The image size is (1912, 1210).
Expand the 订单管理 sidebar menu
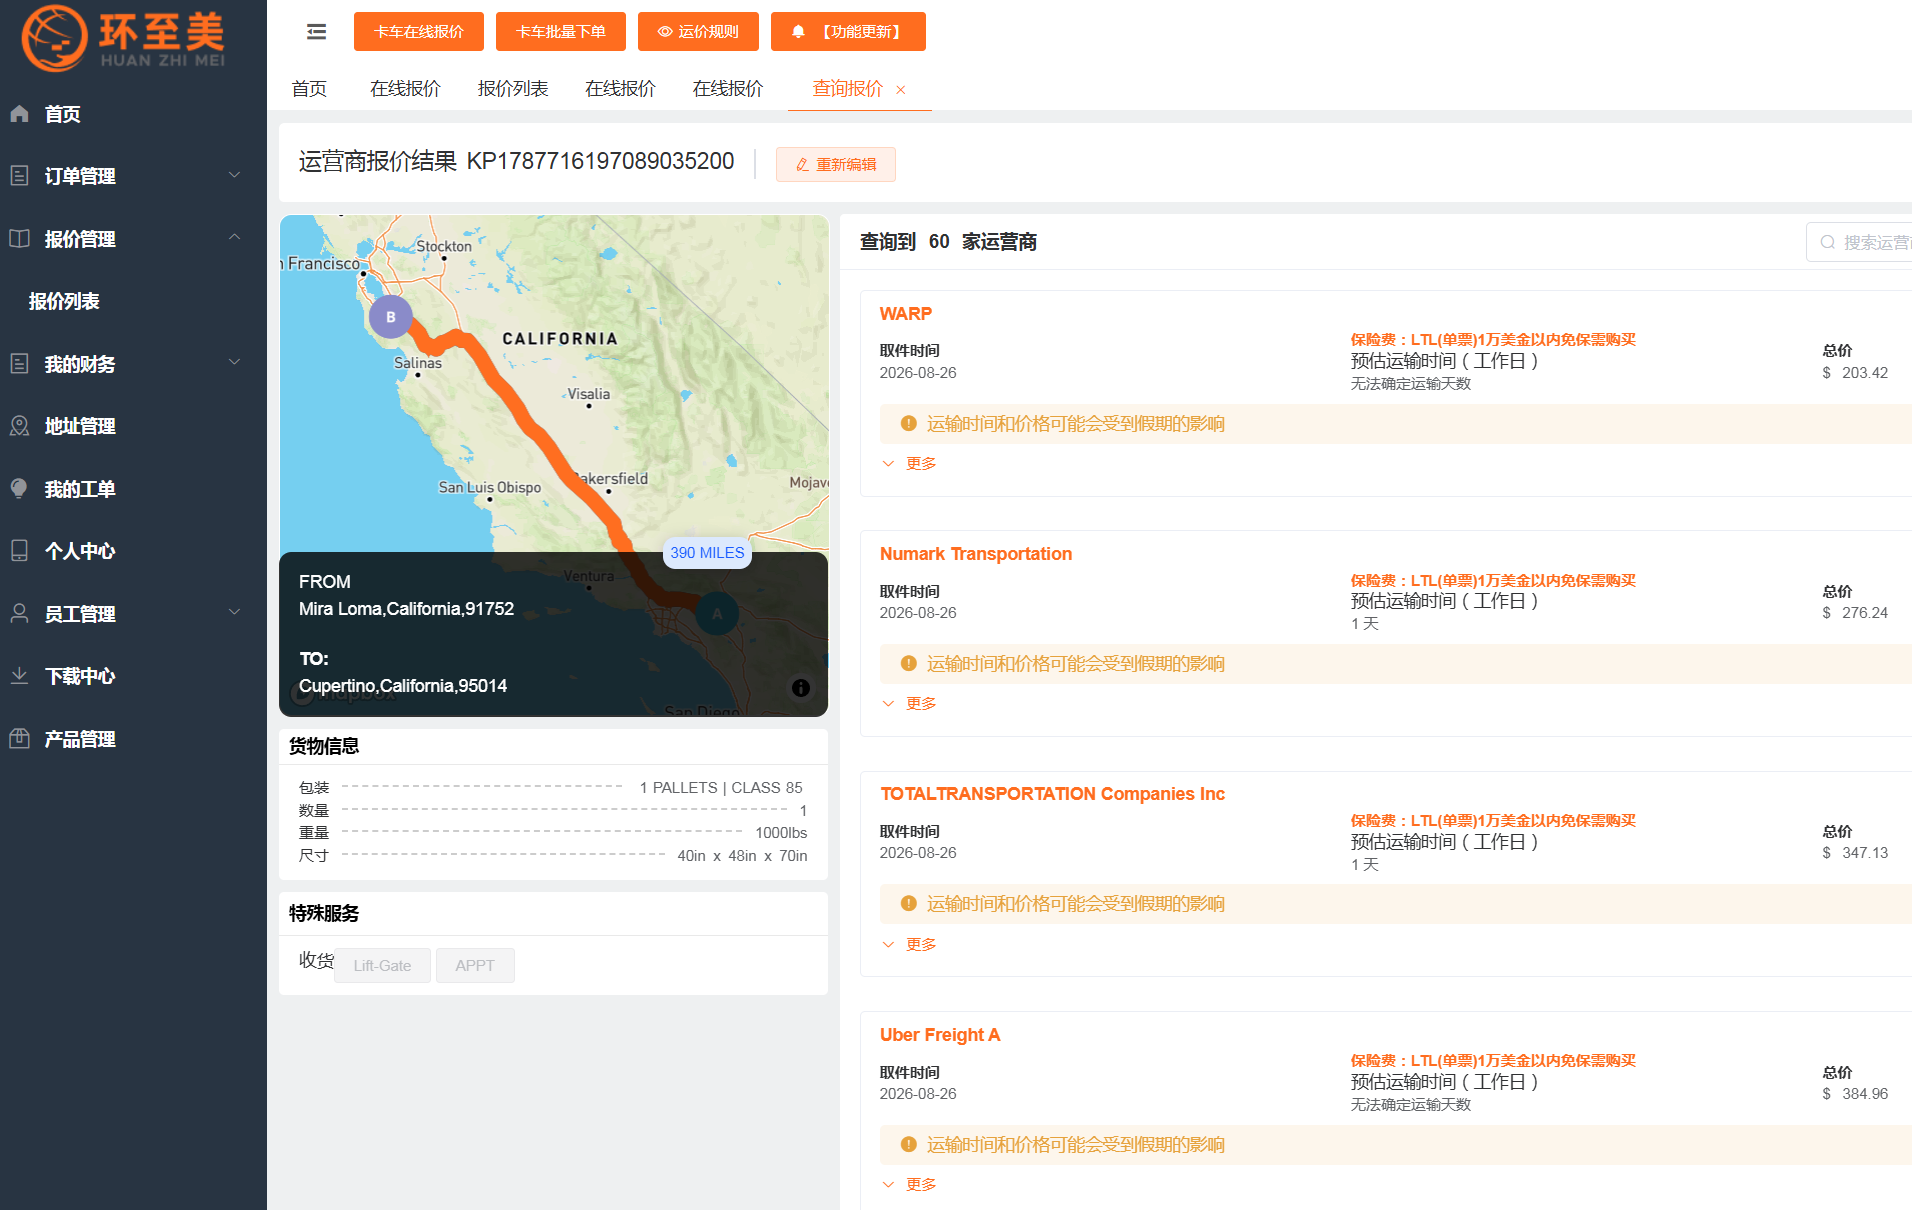(234, 176)
